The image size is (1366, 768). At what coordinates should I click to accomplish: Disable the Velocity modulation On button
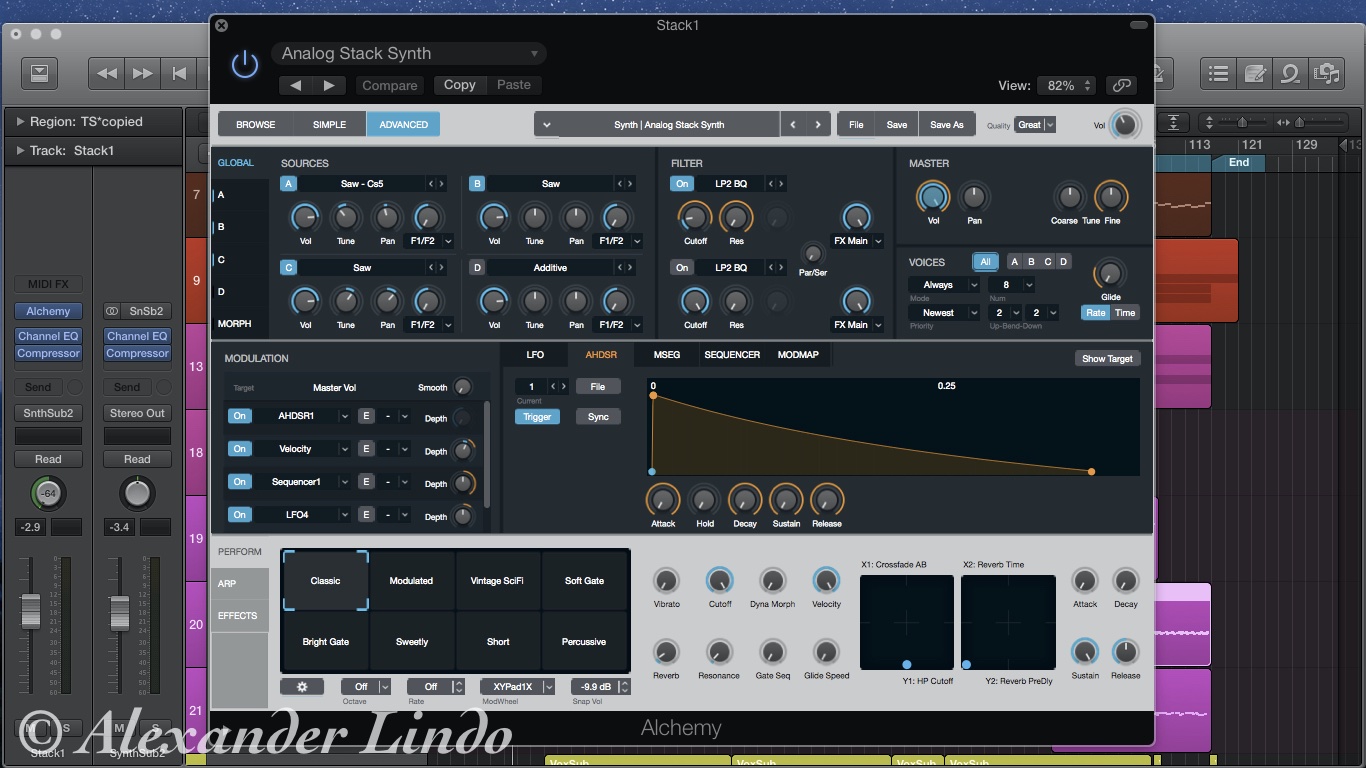pyautogui.click(x=239, y=449)
